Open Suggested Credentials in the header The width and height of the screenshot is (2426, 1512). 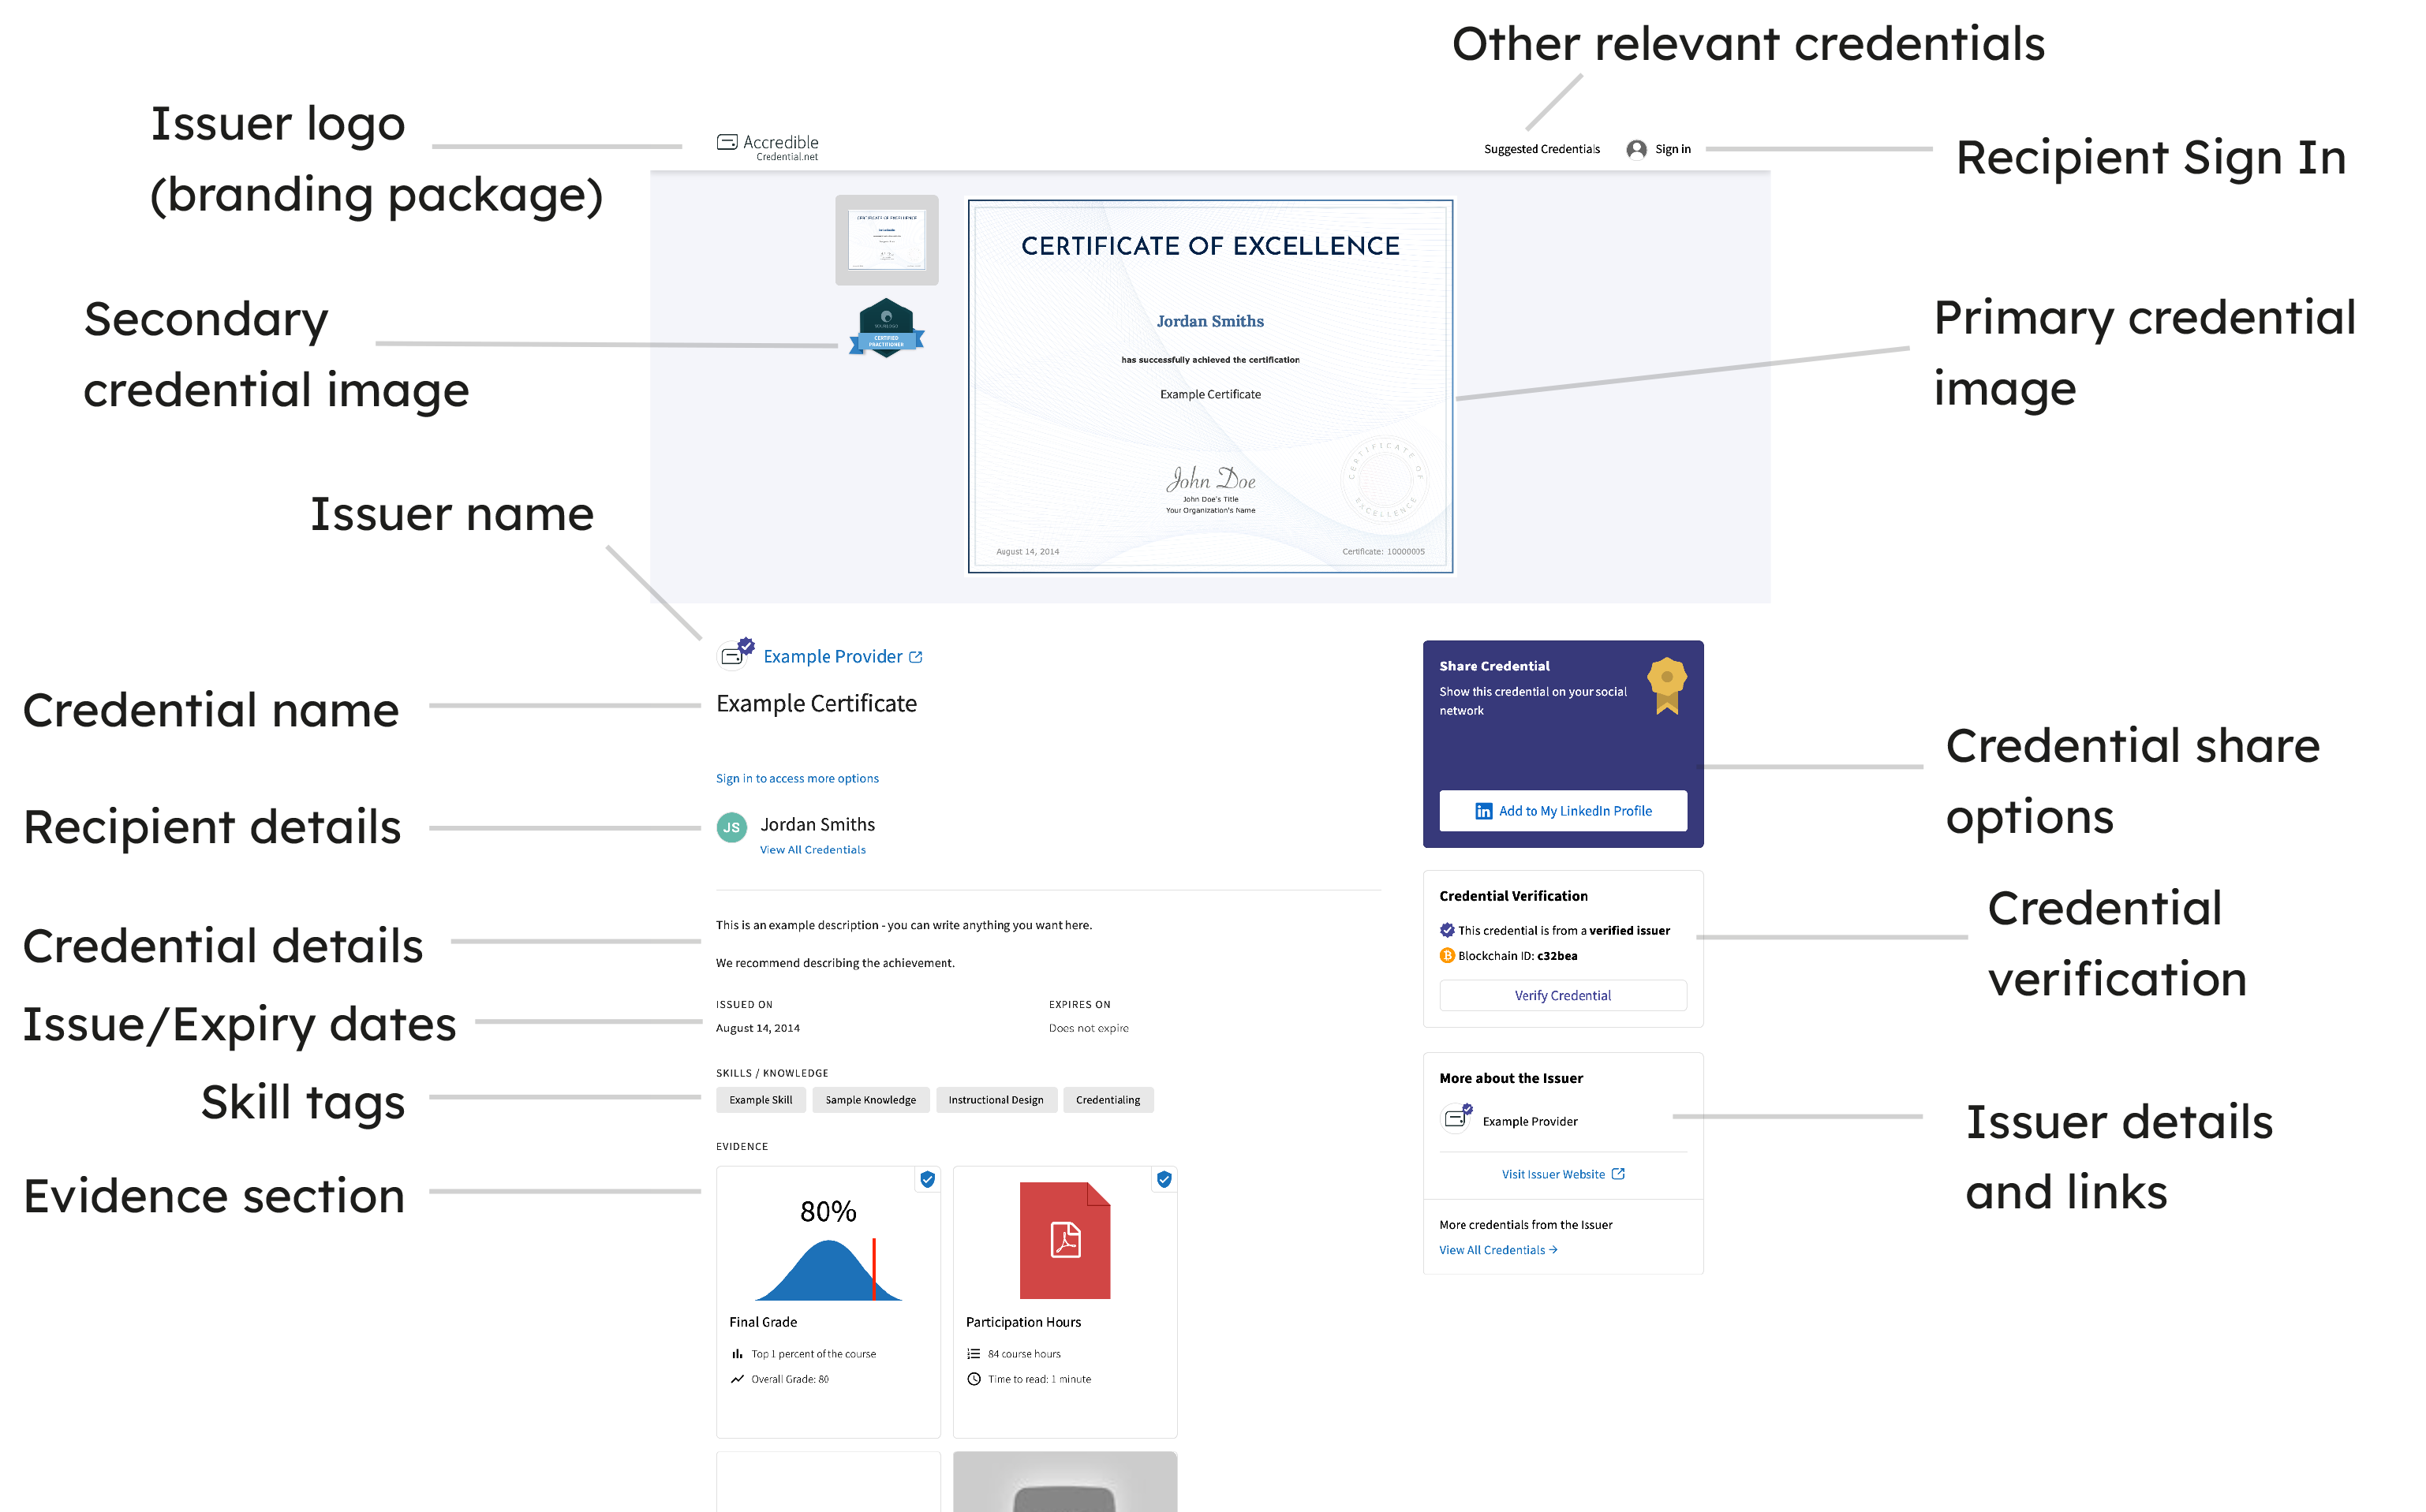[x=1541, y=148]
